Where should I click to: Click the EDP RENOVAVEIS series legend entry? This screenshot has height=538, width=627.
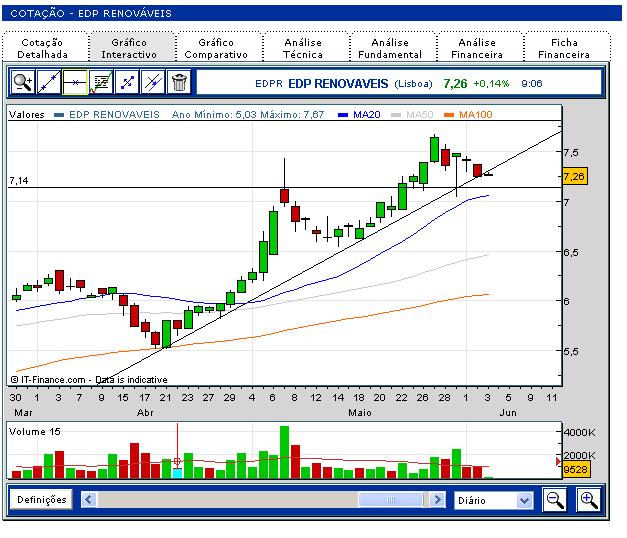(107, 114)
